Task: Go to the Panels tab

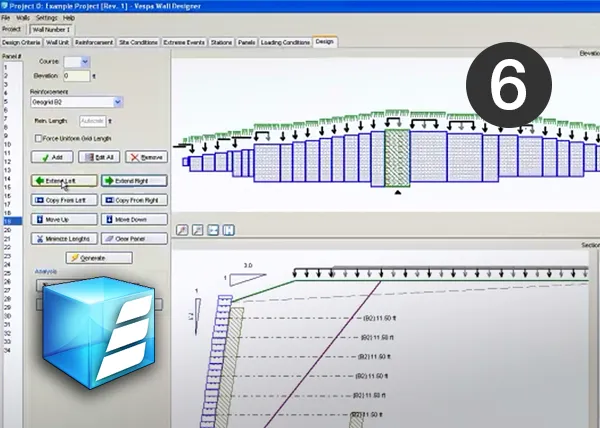Action: [246, 42]
